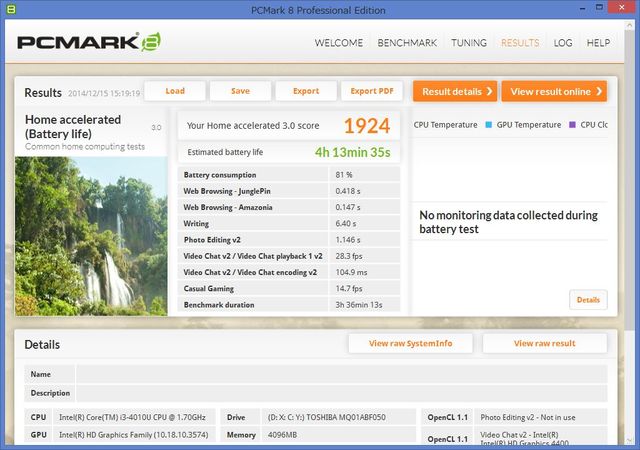Click the vertical scrollbar up arrow
The image size is (640, 450).
629,25
